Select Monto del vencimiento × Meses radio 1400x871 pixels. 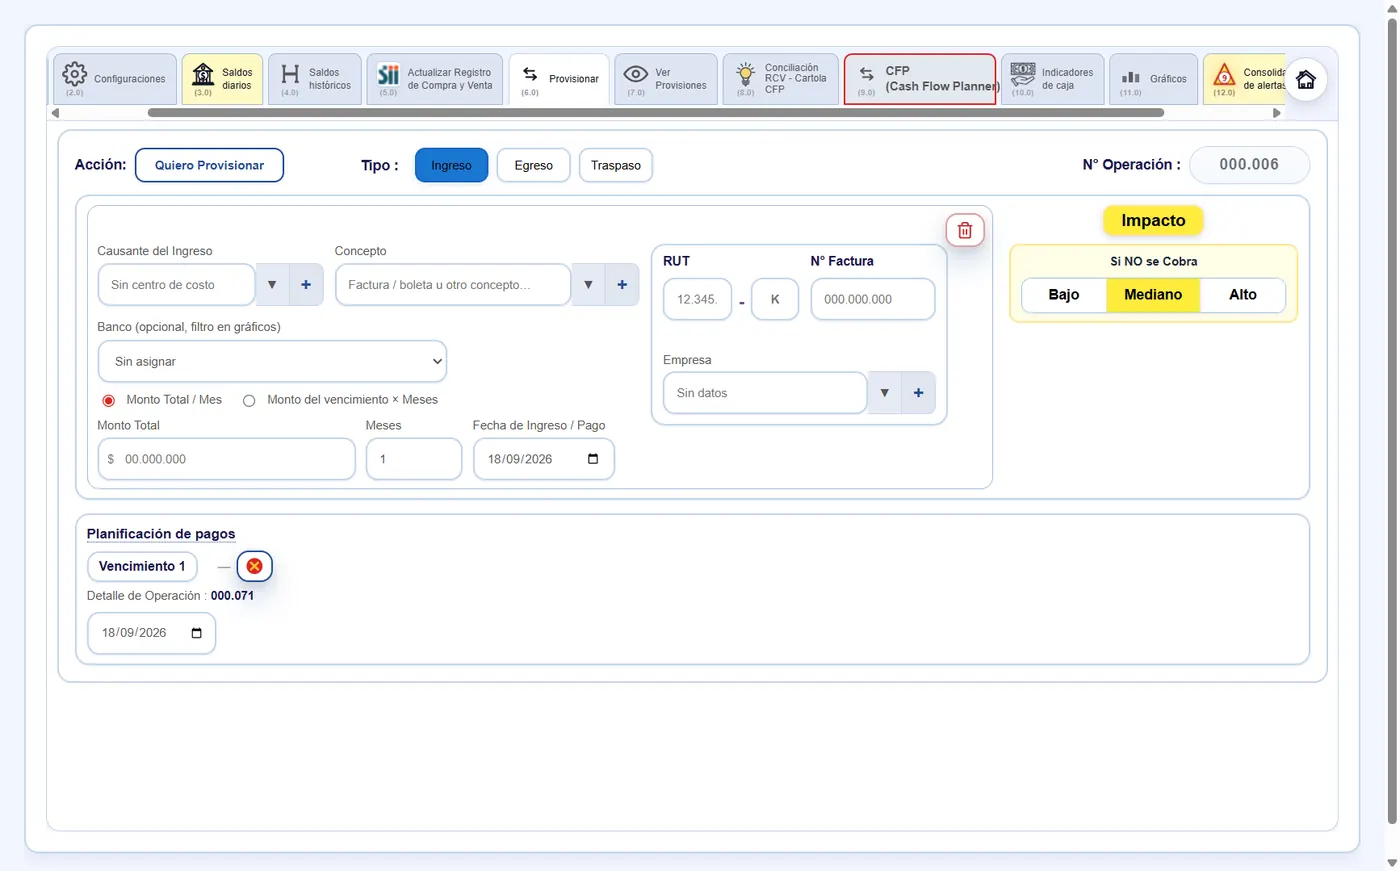coord(249,400)
